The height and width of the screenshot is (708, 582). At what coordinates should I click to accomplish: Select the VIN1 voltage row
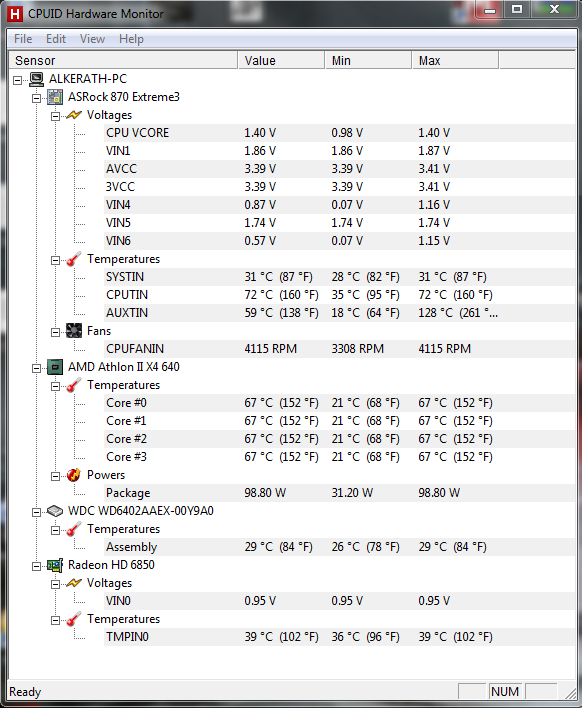point(340,151)
